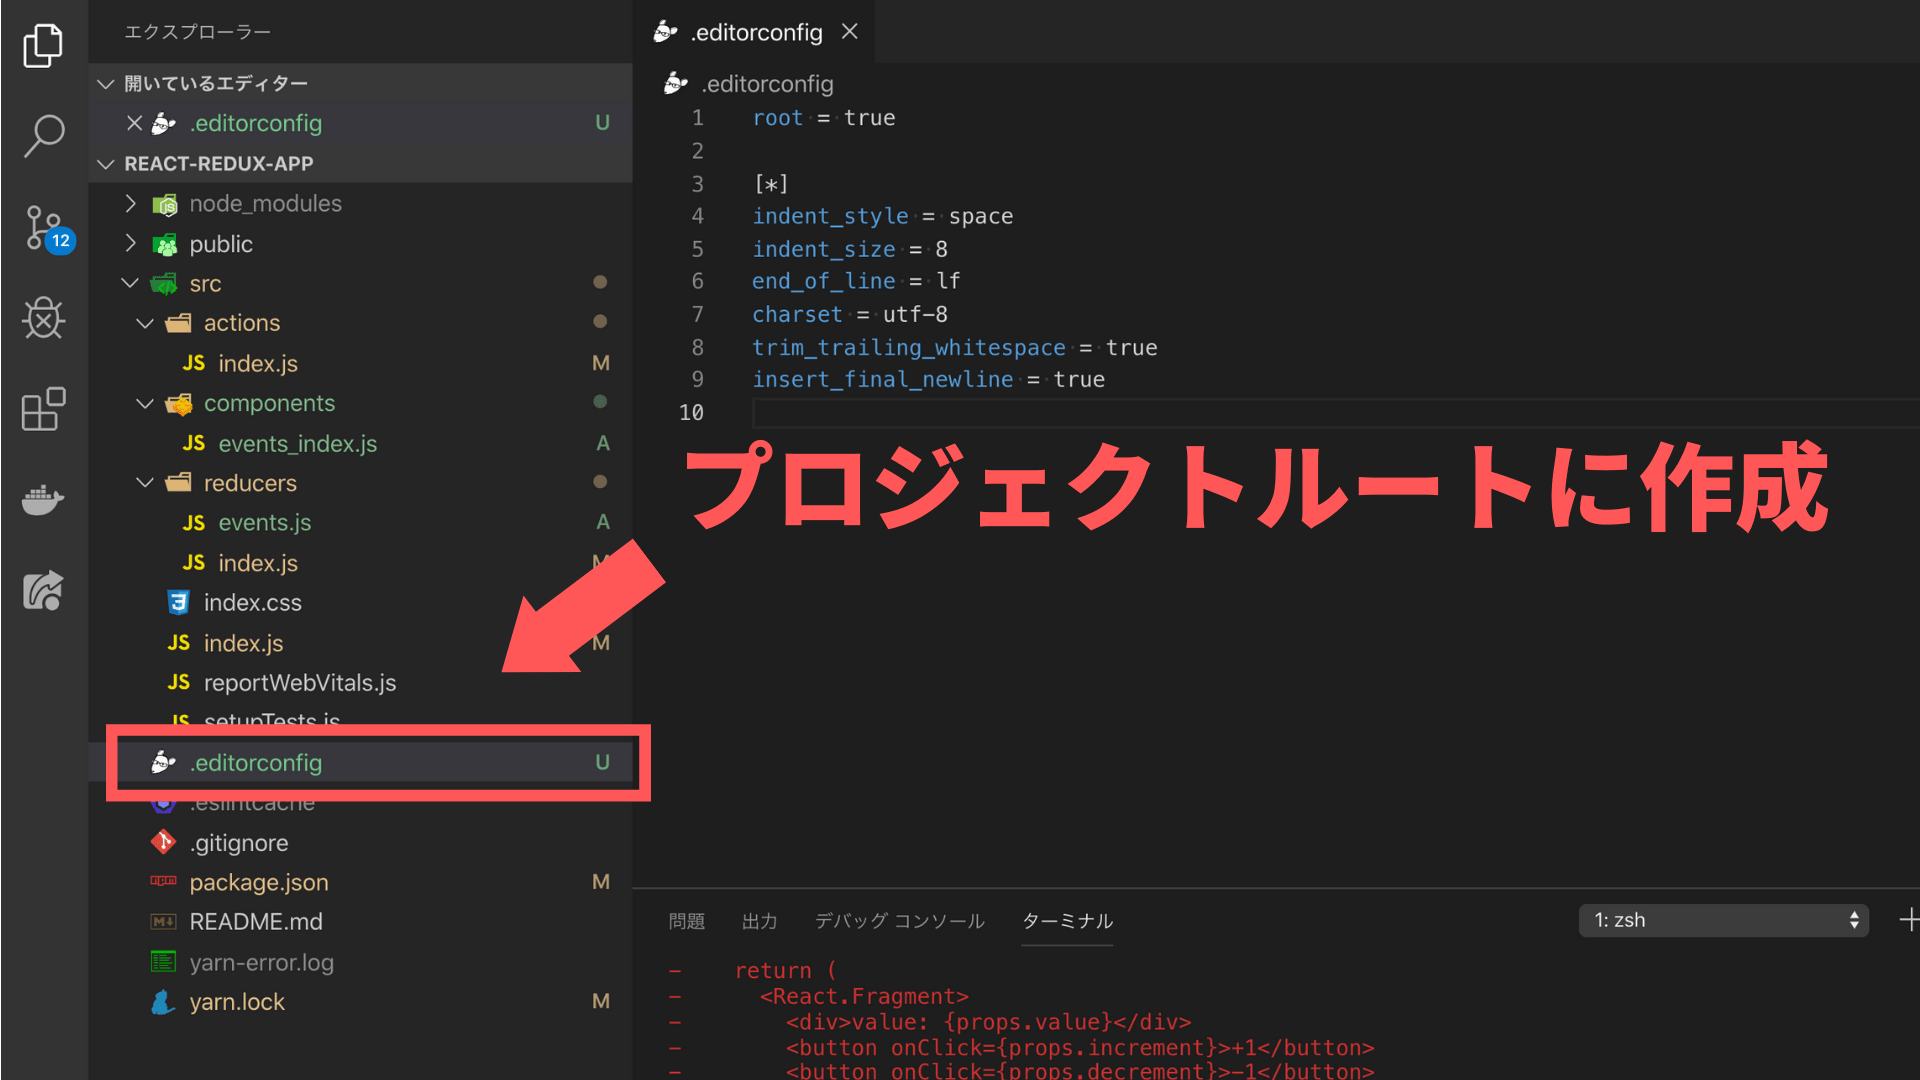Click the Live Share icon in the activity bar
Image resolution: width=1920 pixels, height=1080 pixels.
pyautogui.click(x=43, y=590)
